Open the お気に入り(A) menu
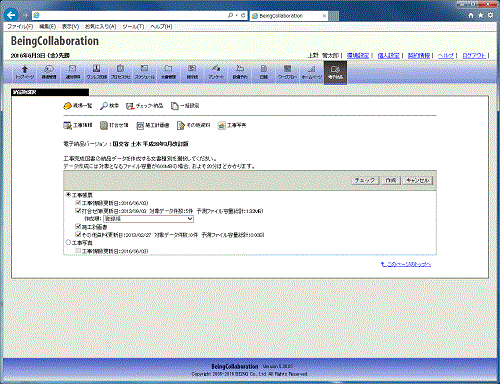This screenshot has height=384, width=500. 100,26
